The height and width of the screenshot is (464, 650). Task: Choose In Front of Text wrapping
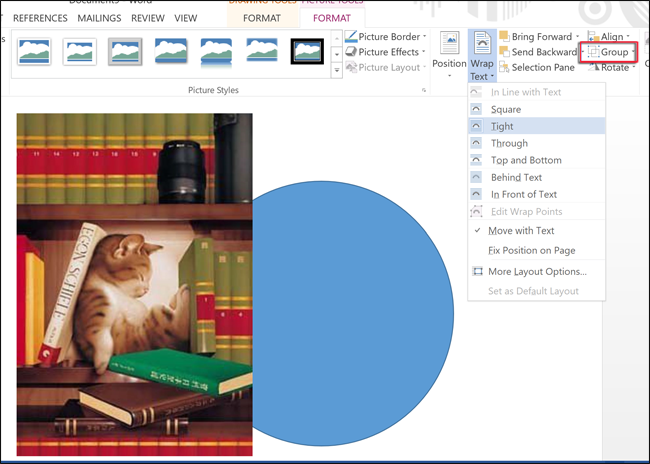click(536, 194)
